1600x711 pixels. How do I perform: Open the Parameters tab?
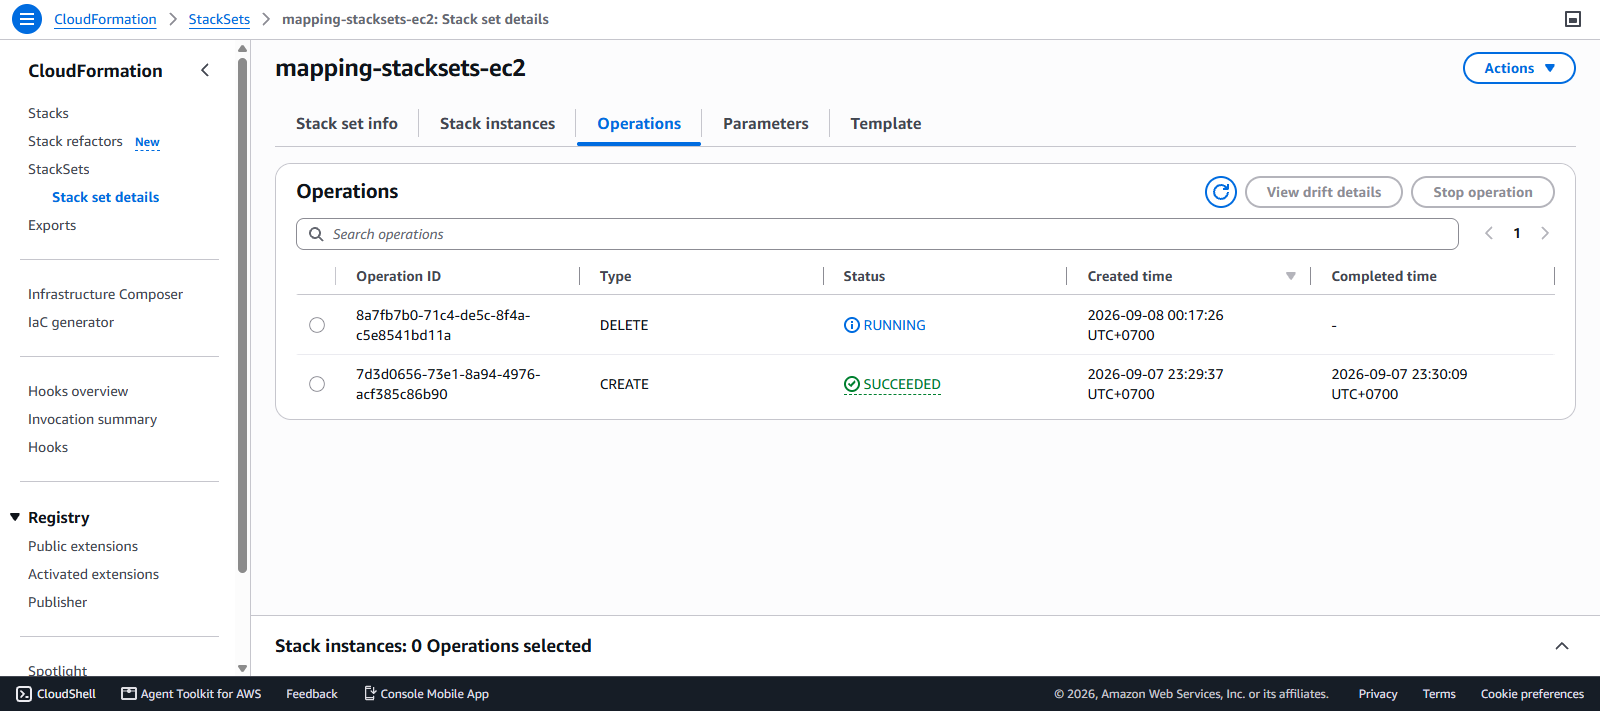[766, 124]
